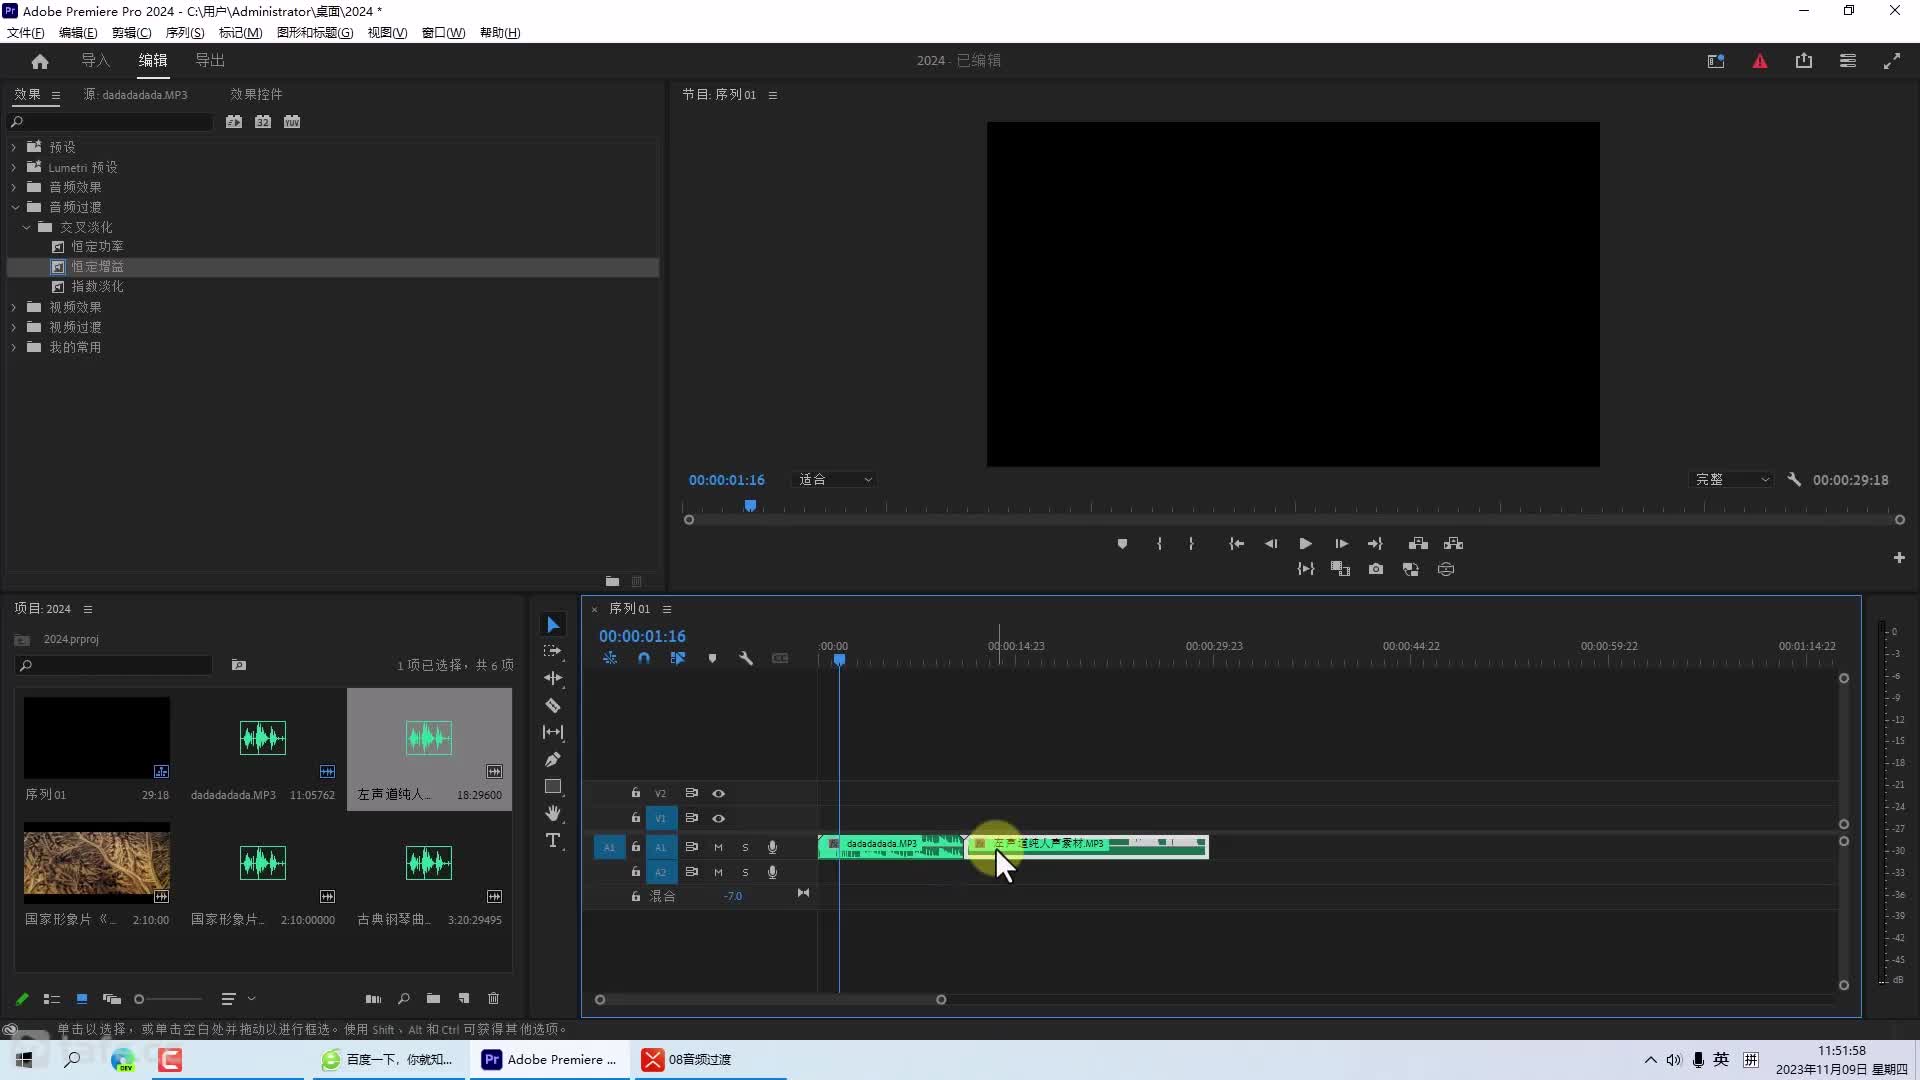Viewport: 1920px width, 1080px height.
Task: Click Add Marker in program monitor
Action: pos(1122,544)
